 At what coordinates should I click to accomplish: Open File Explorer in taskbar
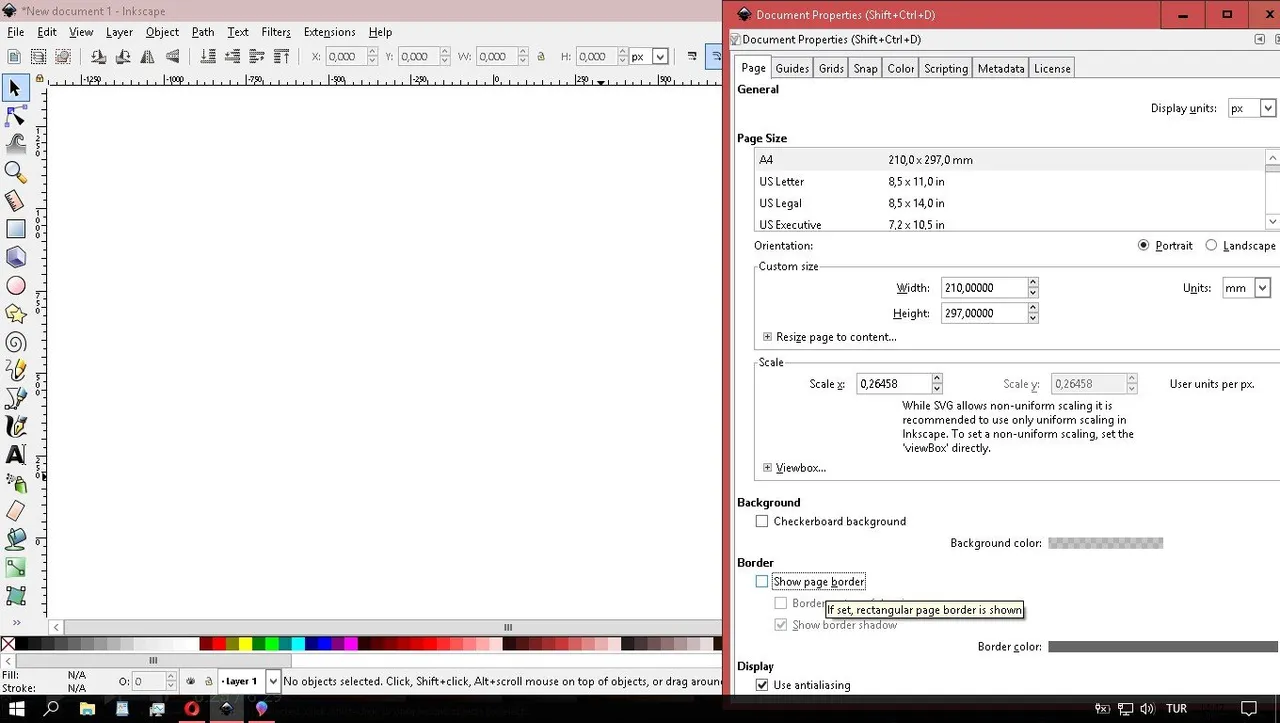(87, 708)
